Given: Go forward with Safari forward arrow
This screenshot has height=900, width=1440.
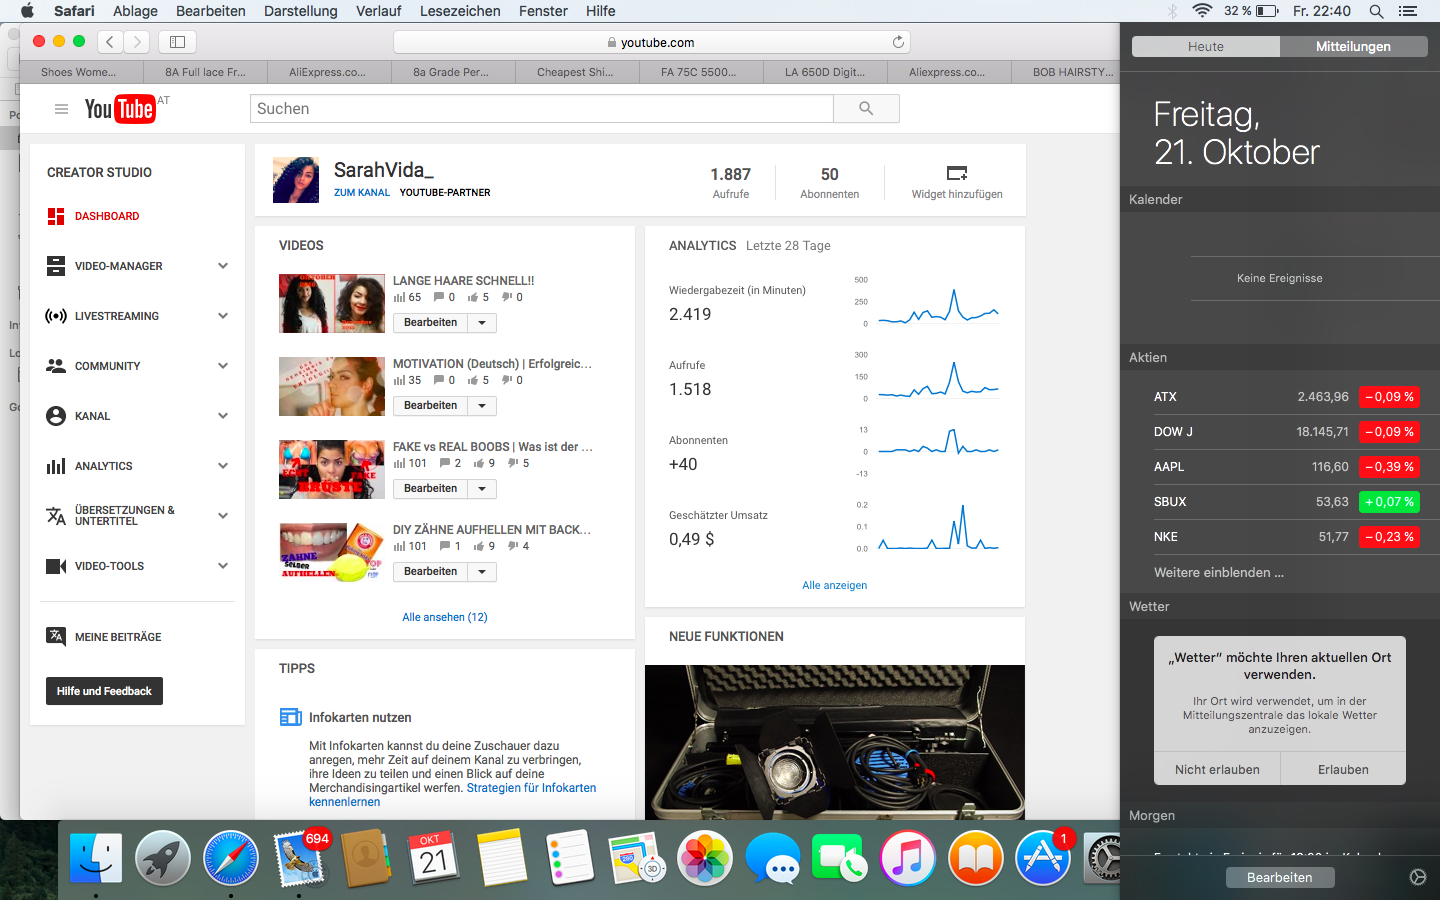Looking at the screenshot, I should [137, 42].
